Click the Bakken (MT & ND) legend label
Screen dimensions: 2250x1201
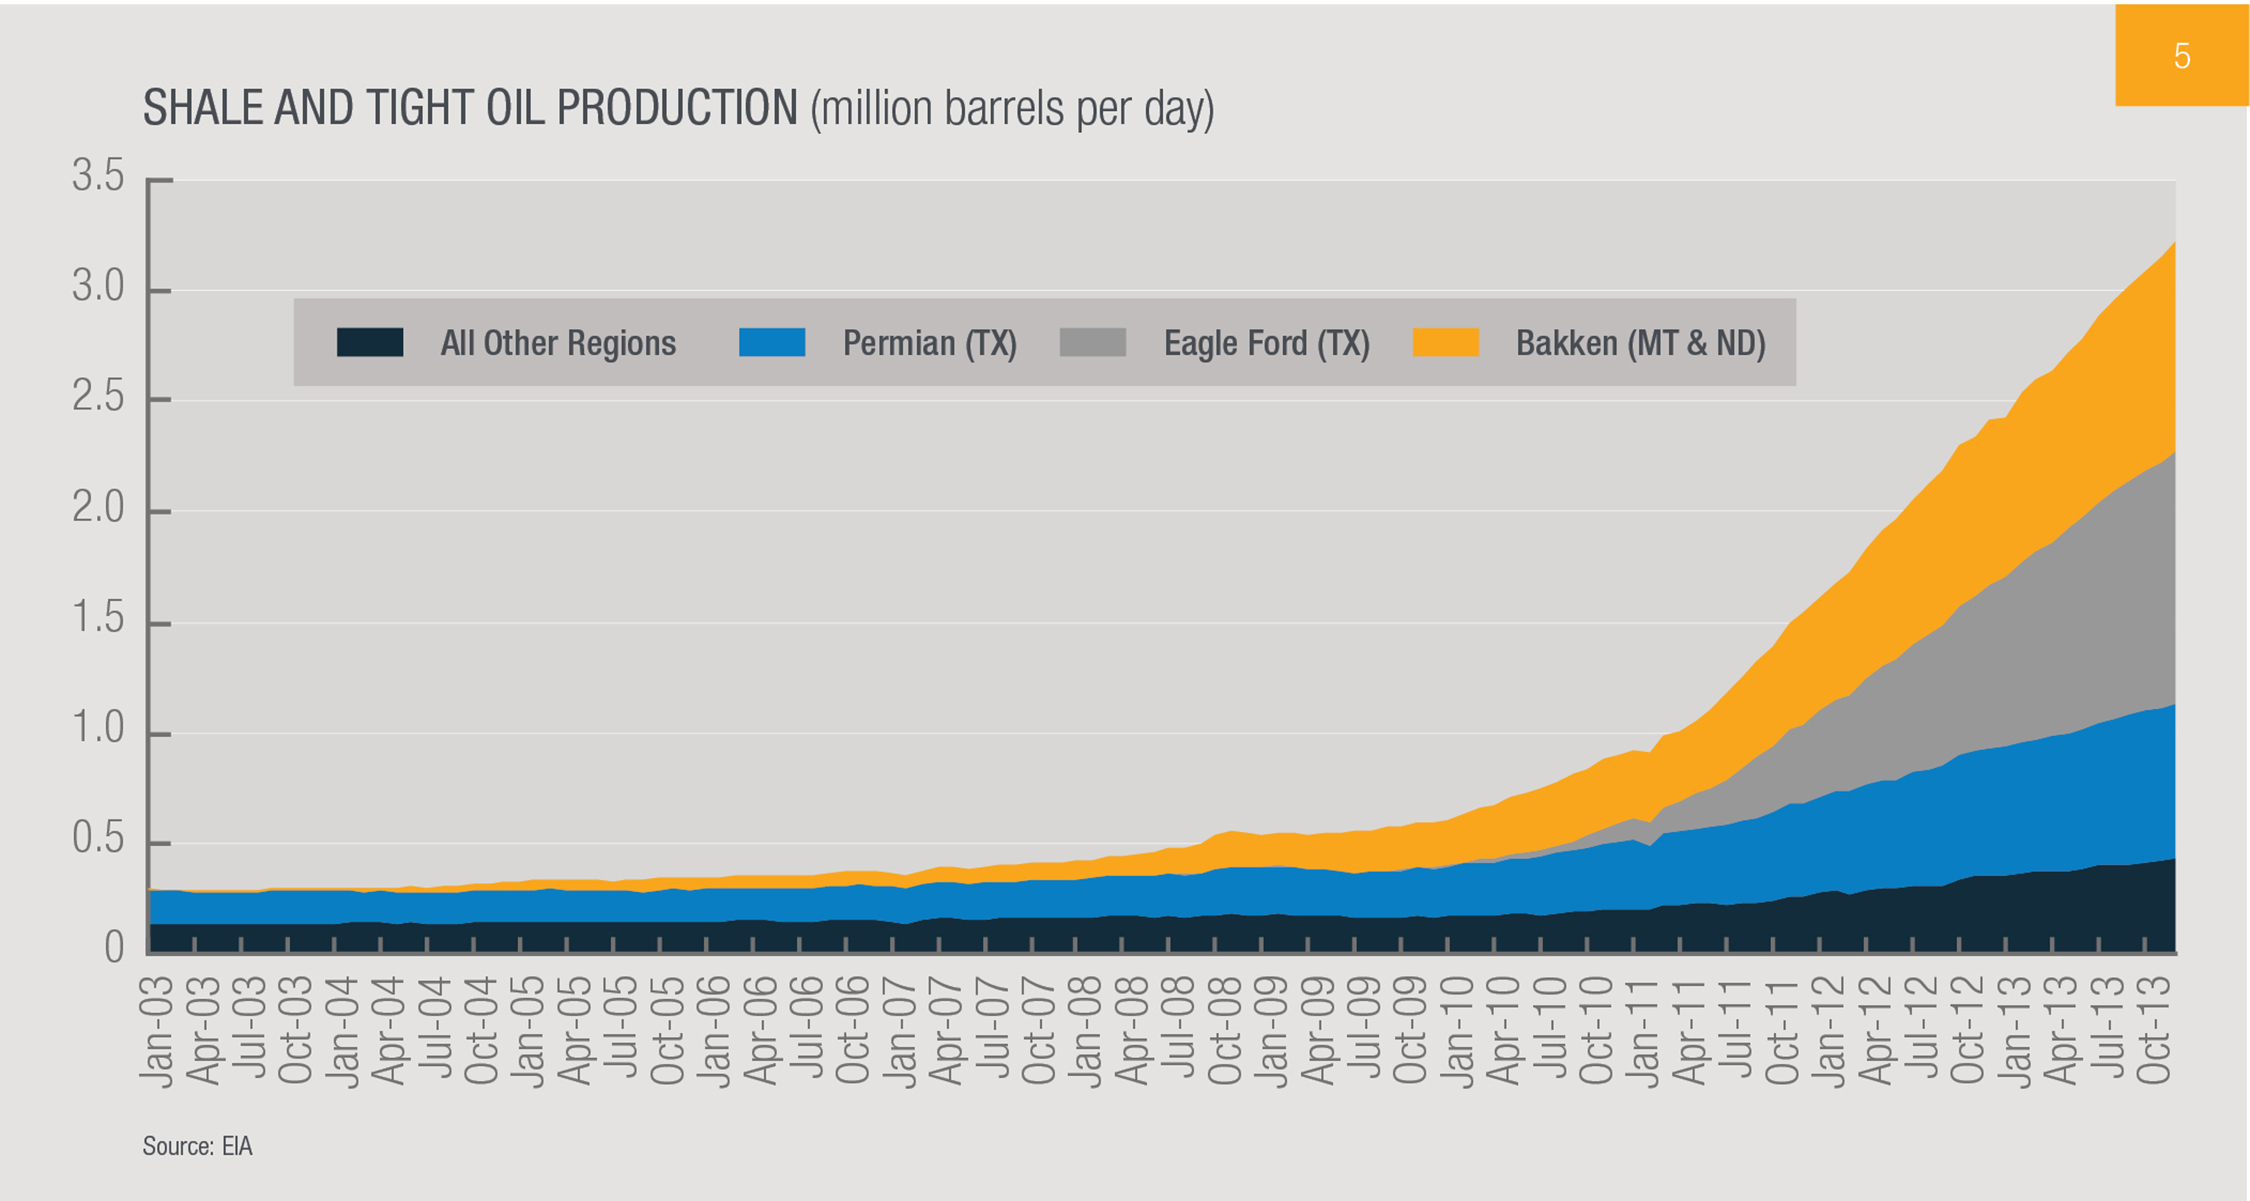(x=1640, y=344)
